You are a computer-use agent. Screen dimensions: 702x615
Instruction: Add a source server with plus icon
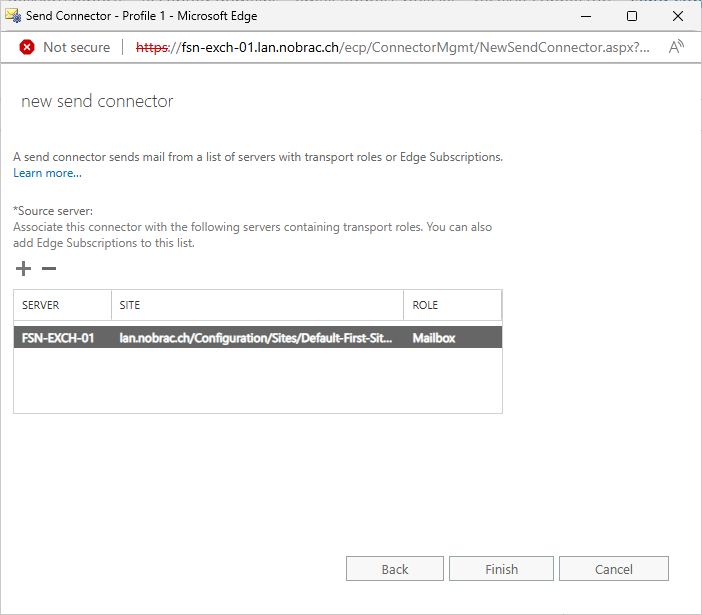coord(23,269)
